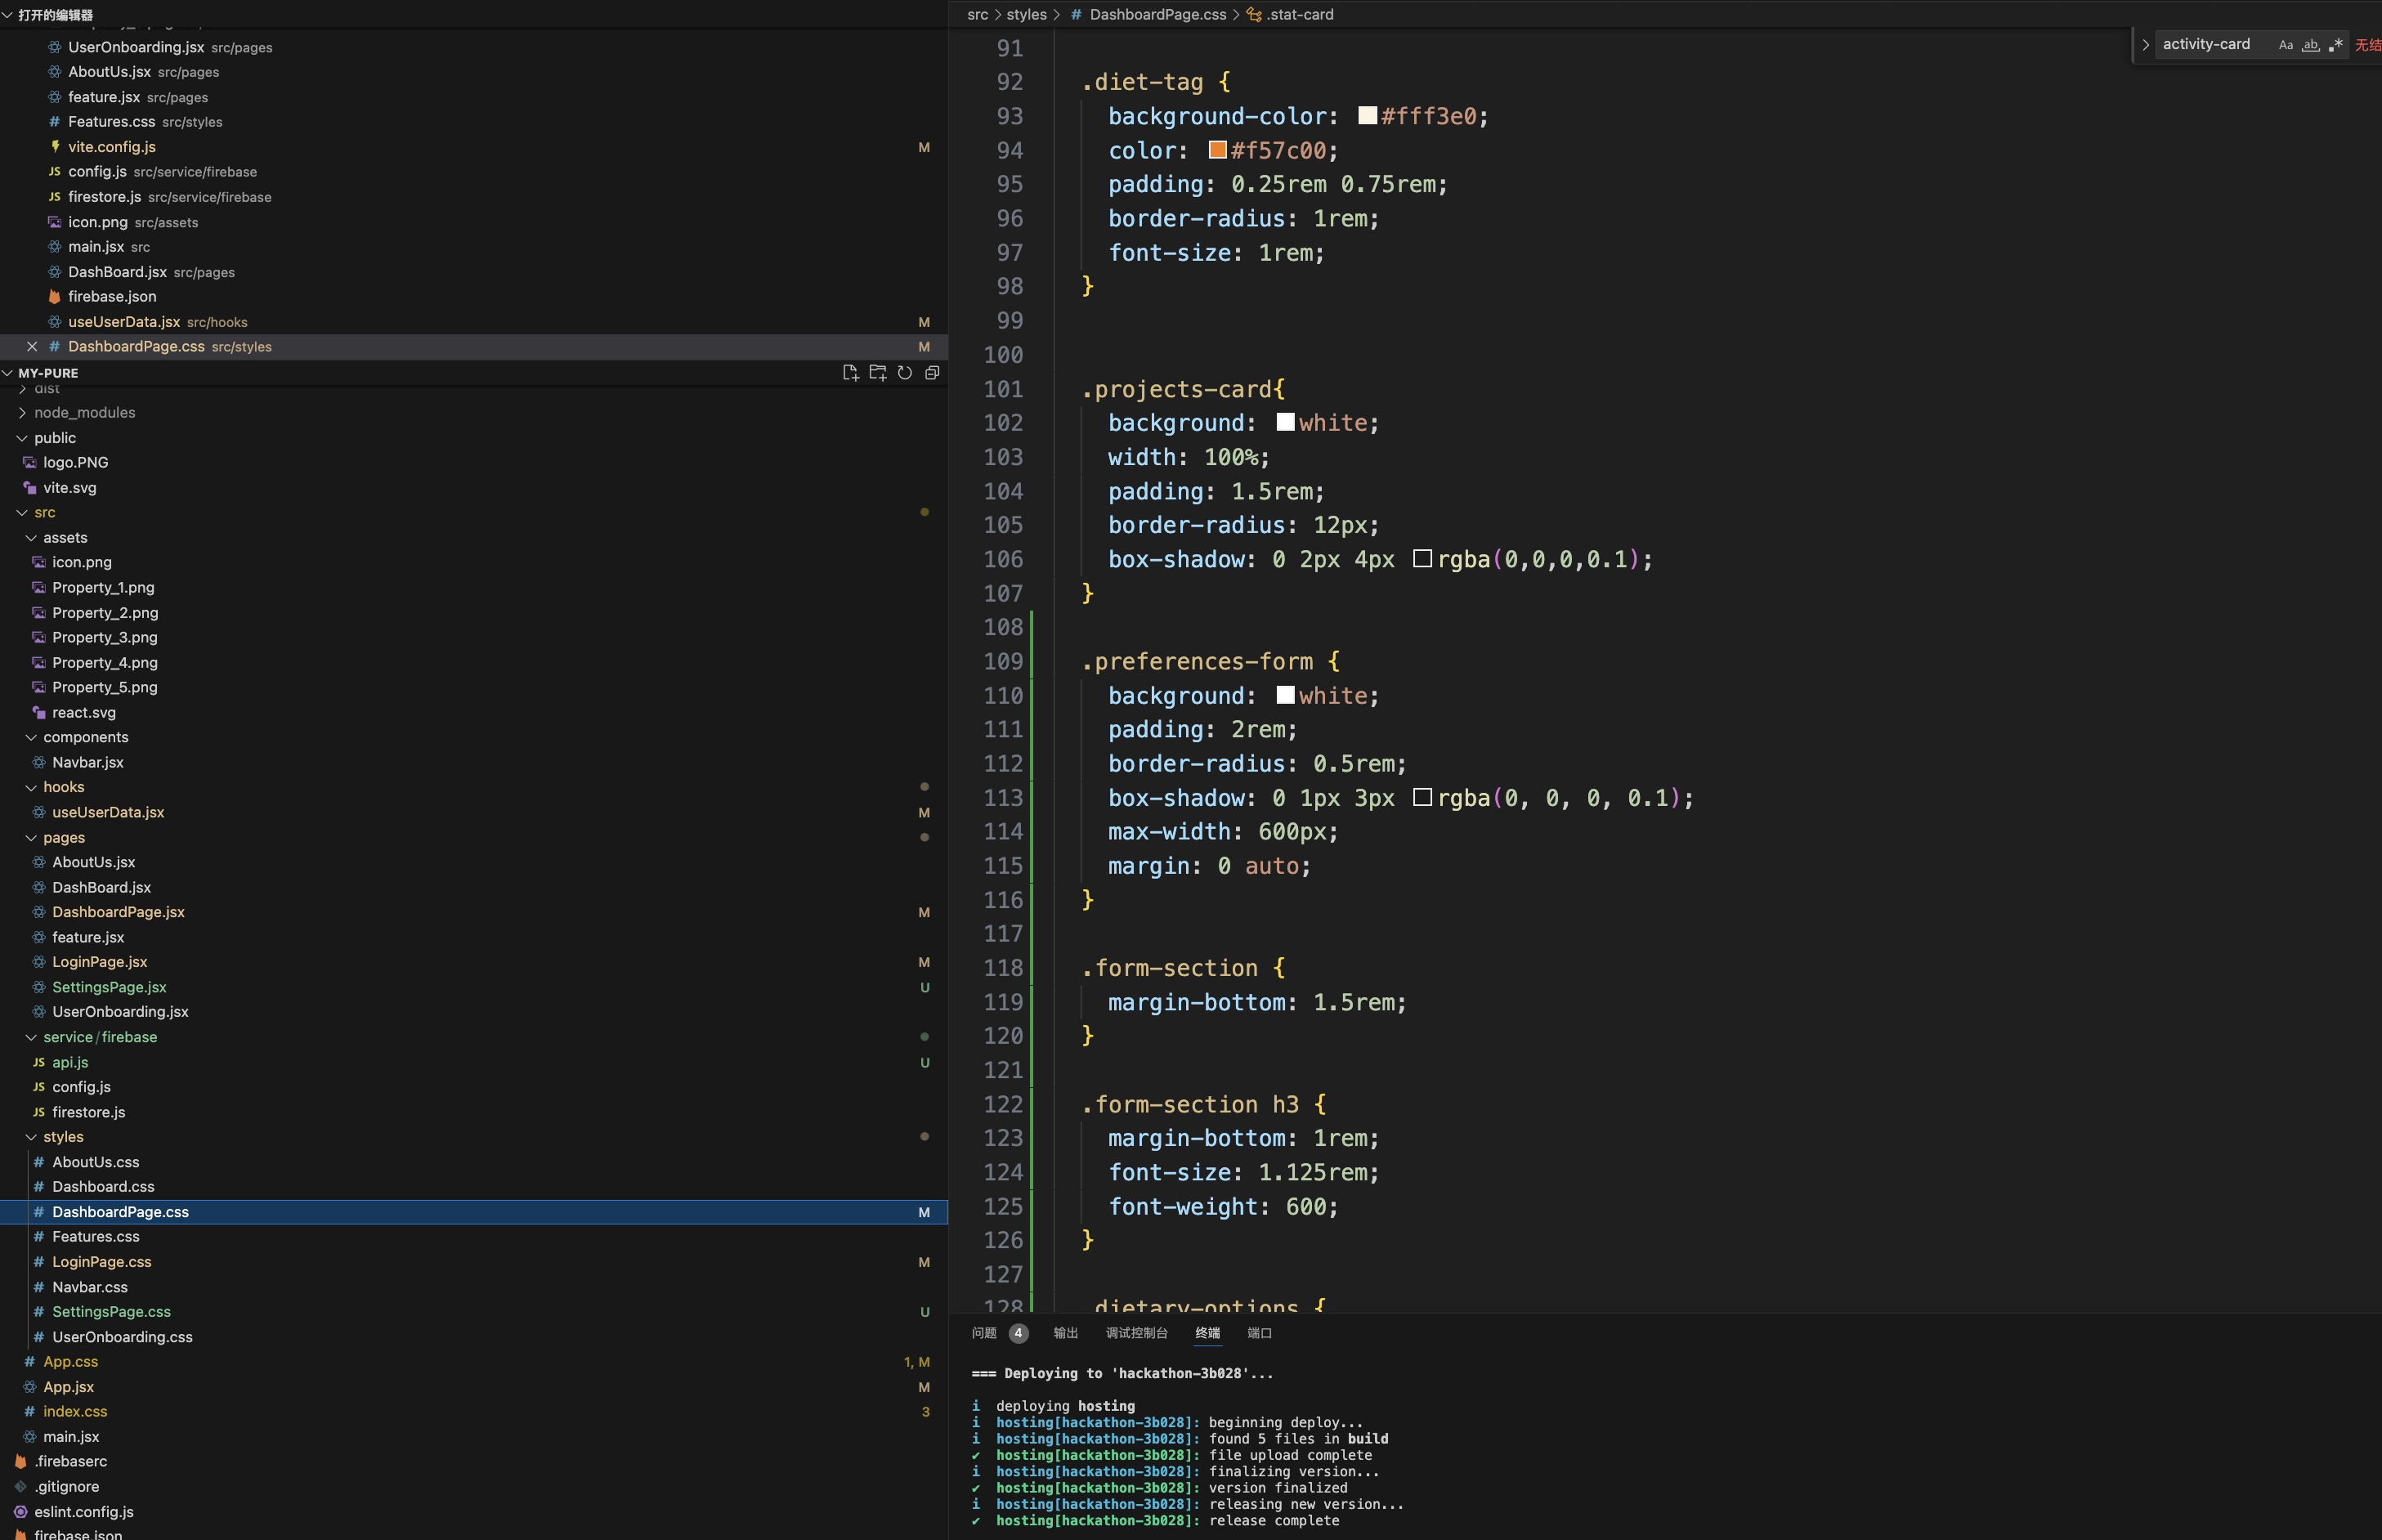Open firebase.json from open editors list

tap(111, 297)
